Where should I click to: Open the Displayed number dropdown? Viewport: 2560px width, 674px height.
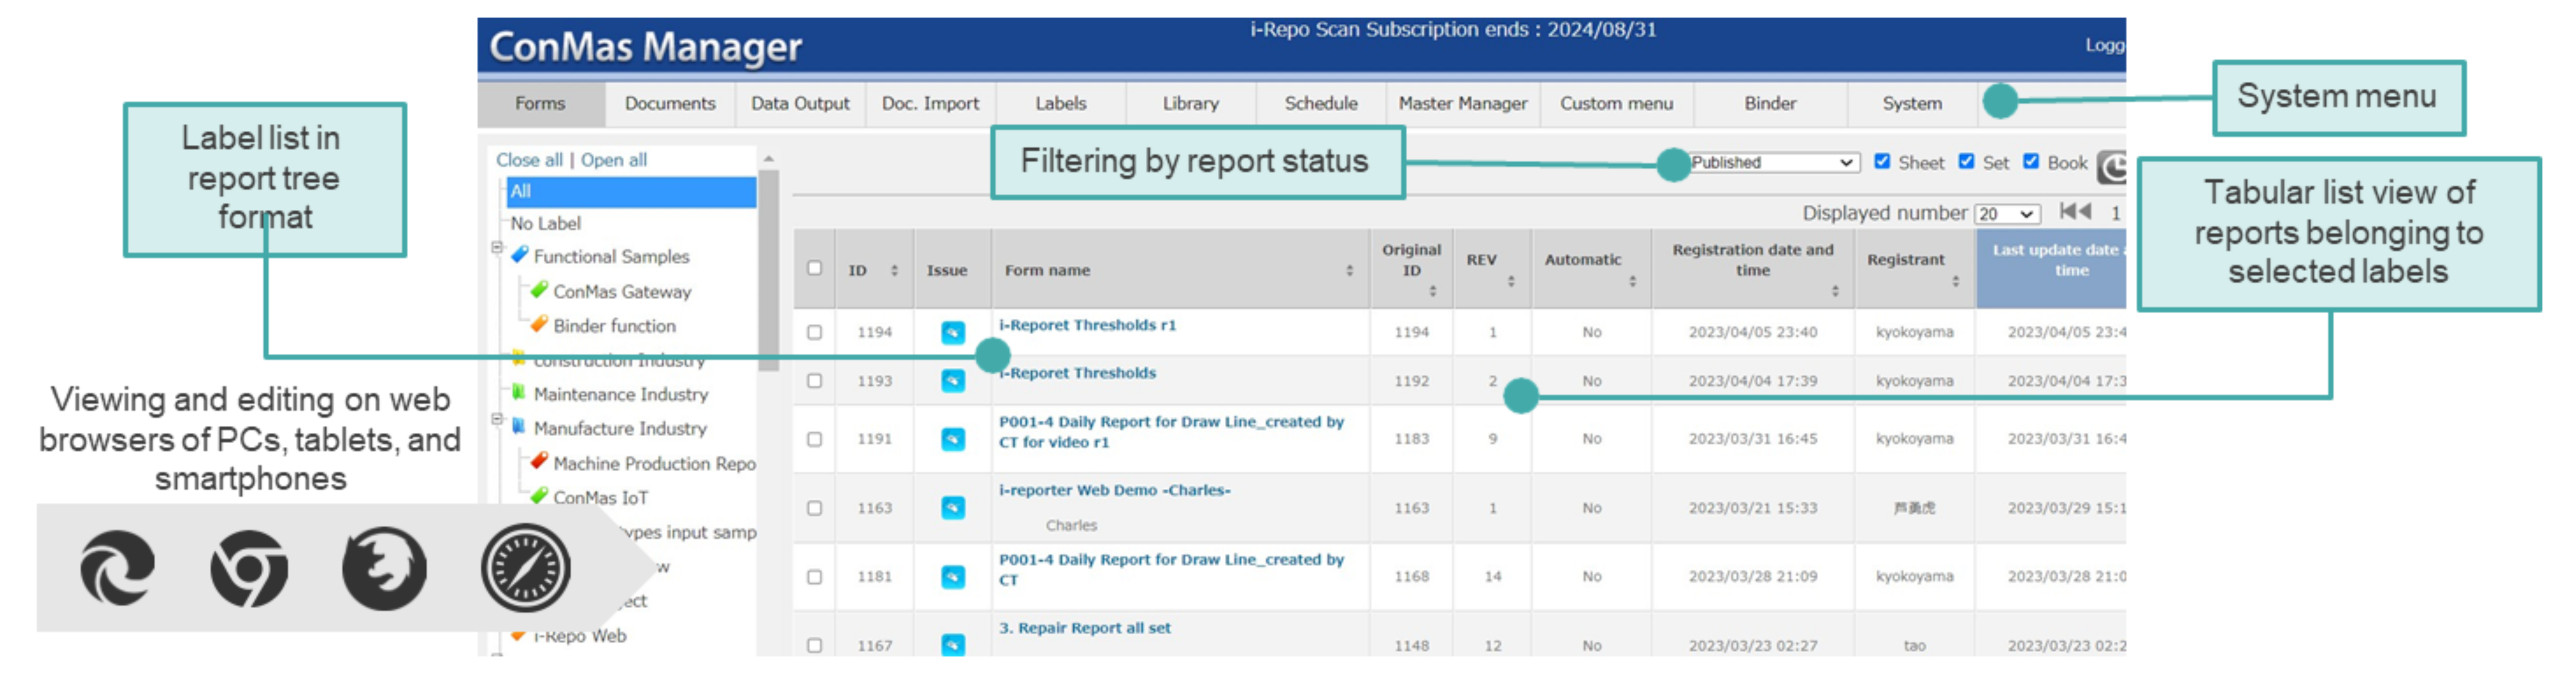tap(2005, 213)
